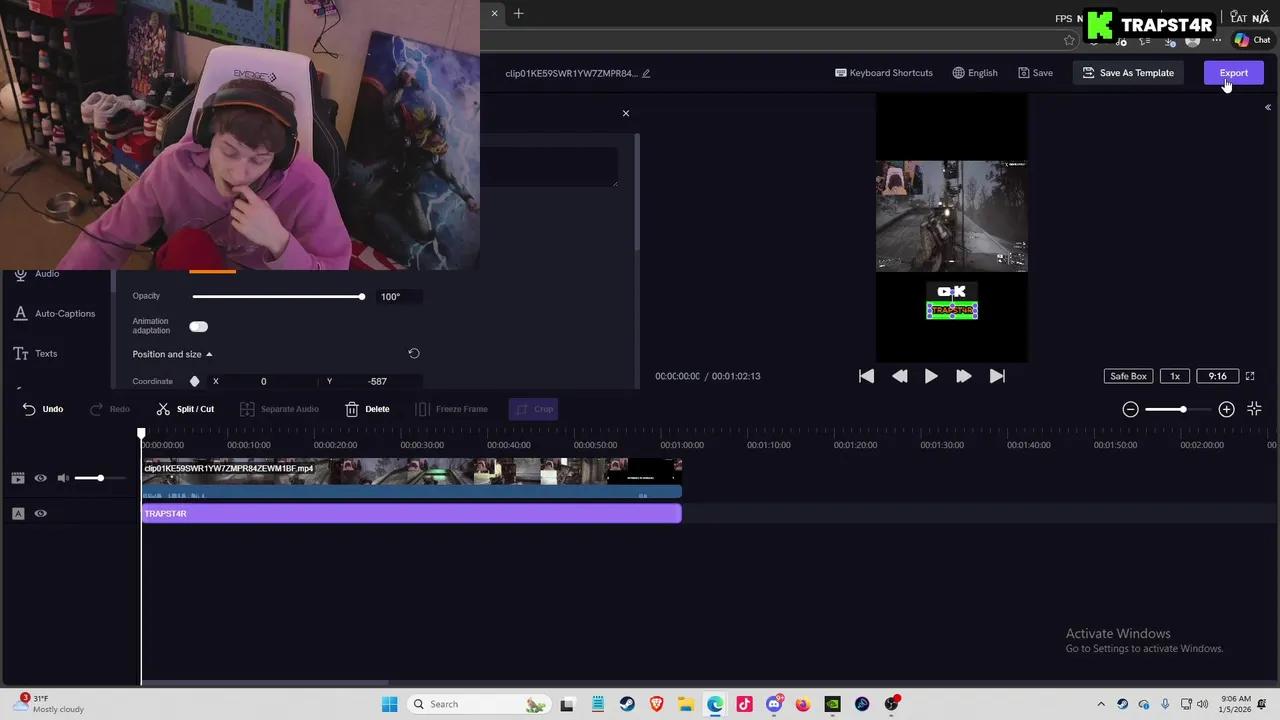Image resolution: width=1280 pixels, height=720 pixels.
Task: Click the Crop tool button
Action: coord(533,409)
